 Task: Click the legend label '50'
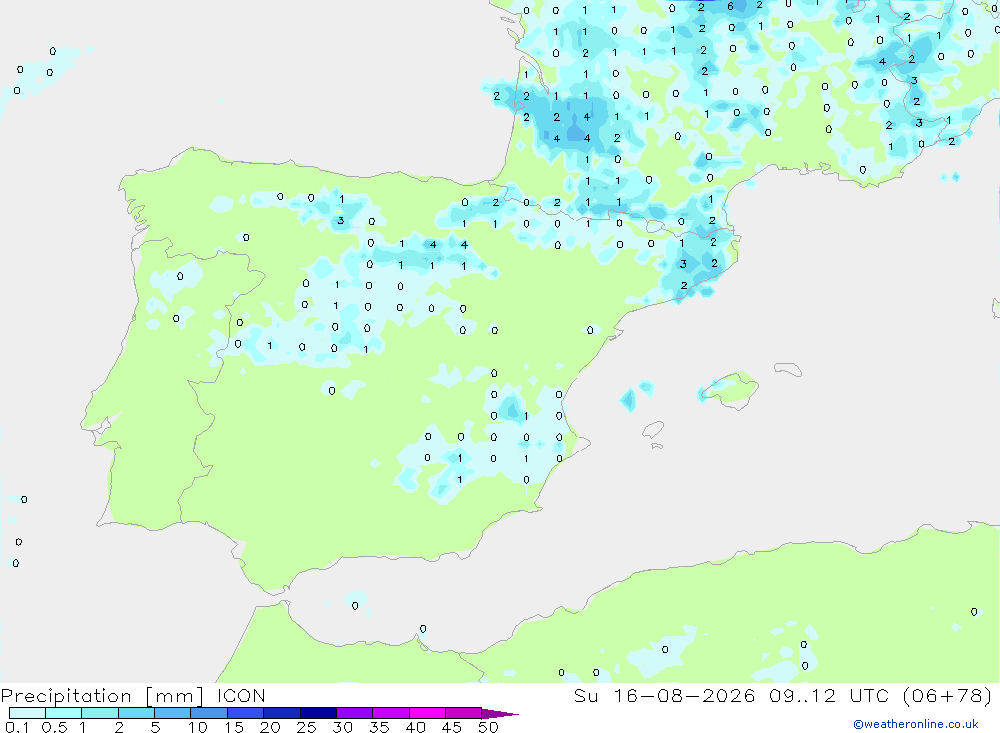tap(489, 727)
